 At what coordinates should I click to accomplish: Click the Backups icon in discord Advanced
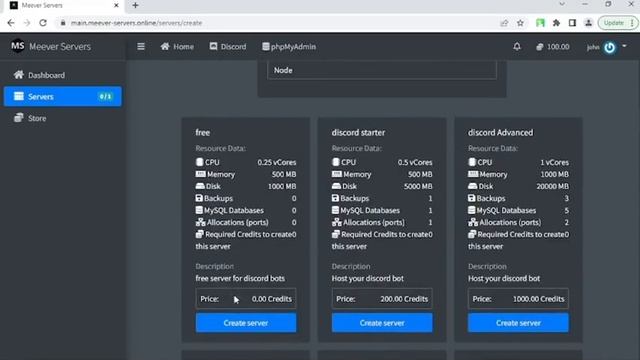click(472, 198)
